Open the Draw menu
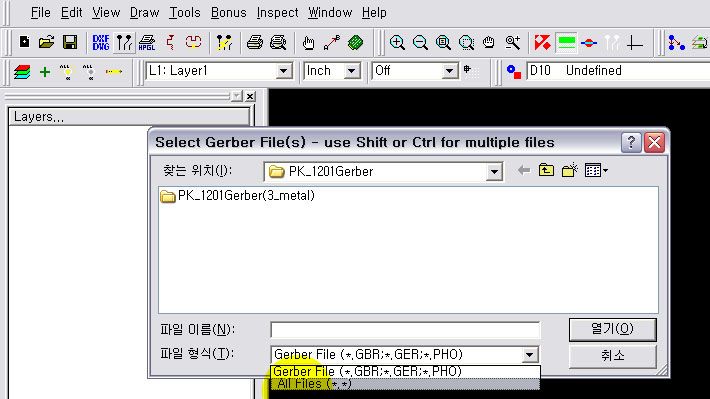Viewport: 710px width, 399px height. coord(144,13)
